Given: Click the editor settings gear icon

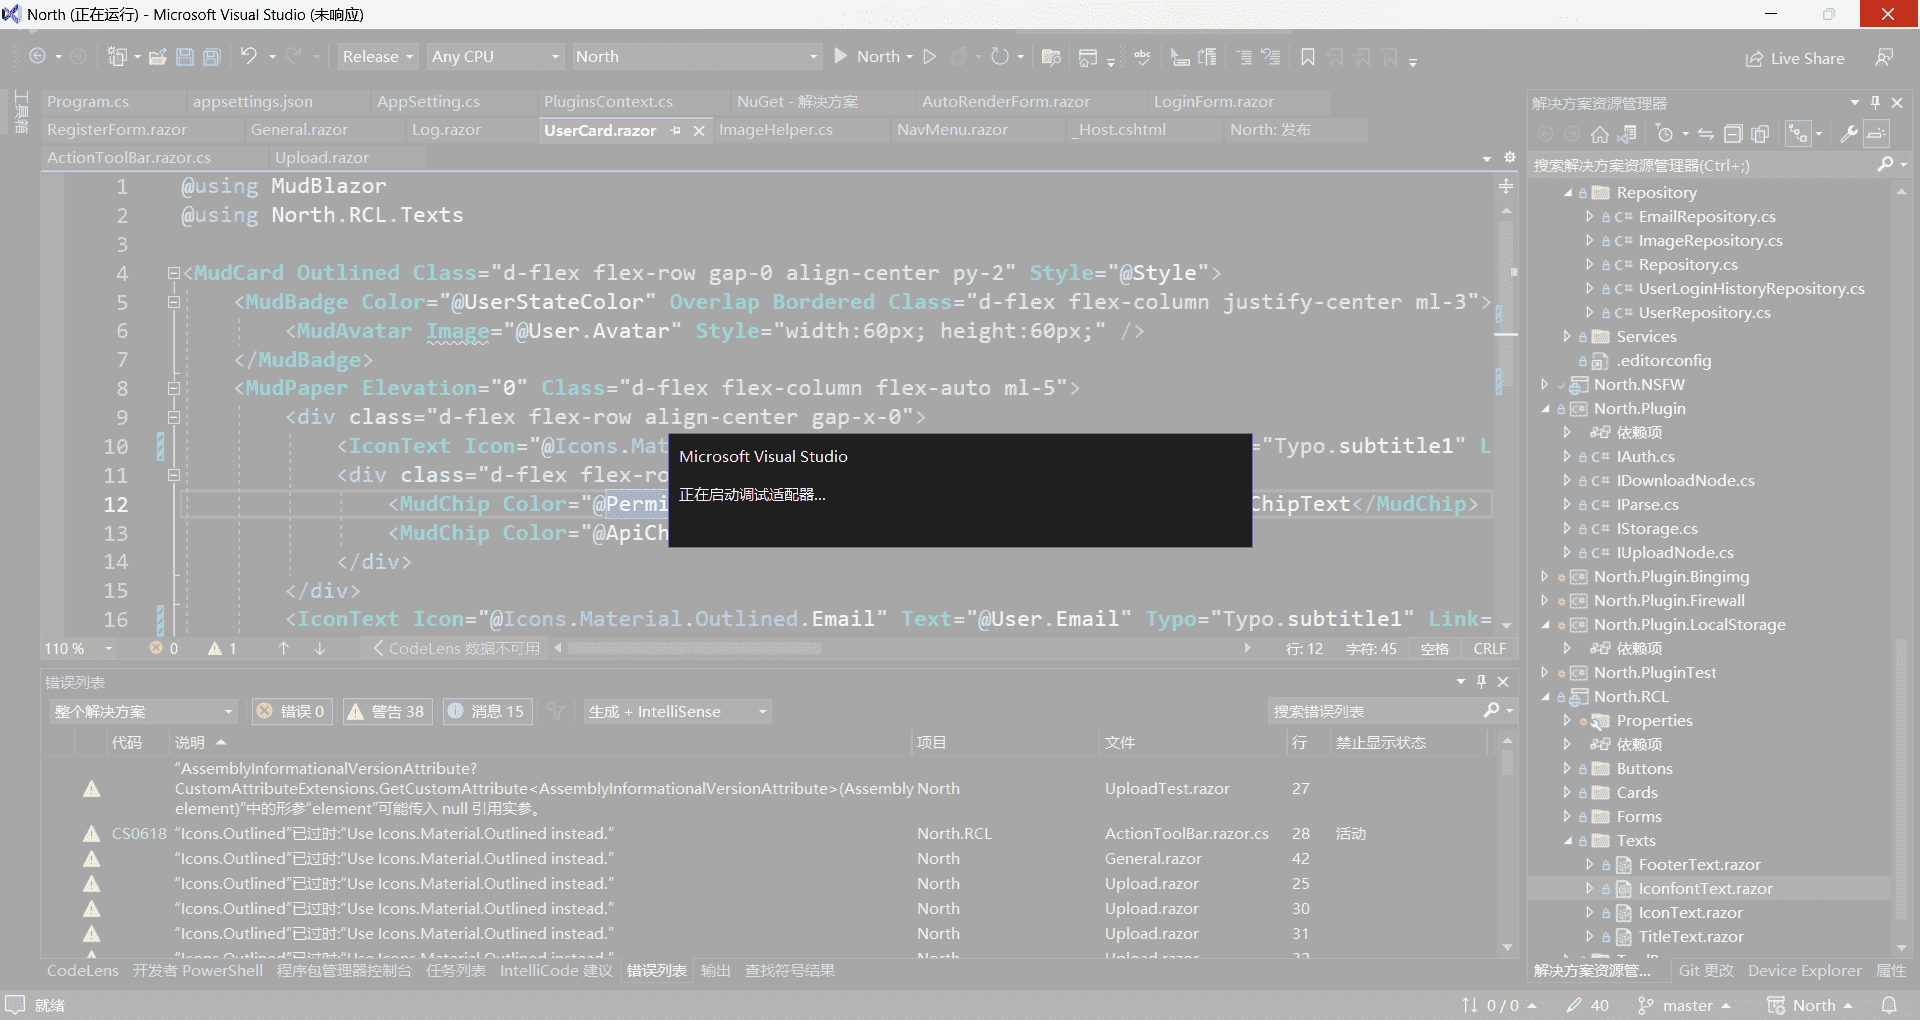Looking at the screenshot, I should tap(1510, 158).
